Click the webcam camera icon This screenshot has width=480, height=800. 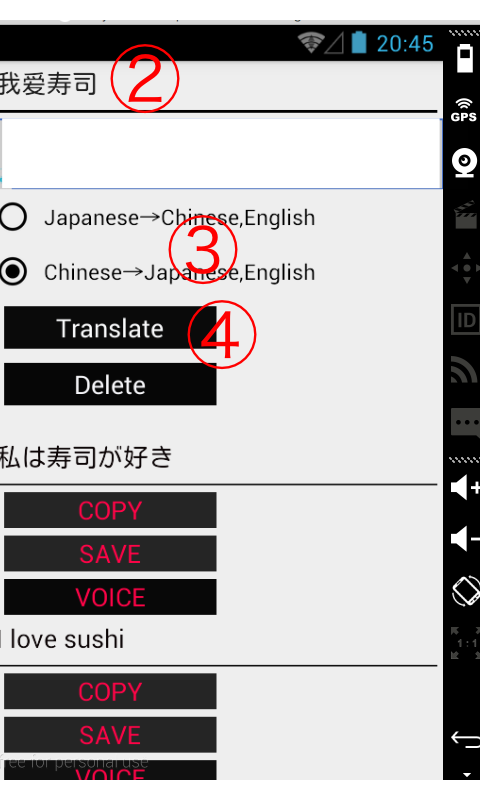point(465,163)
